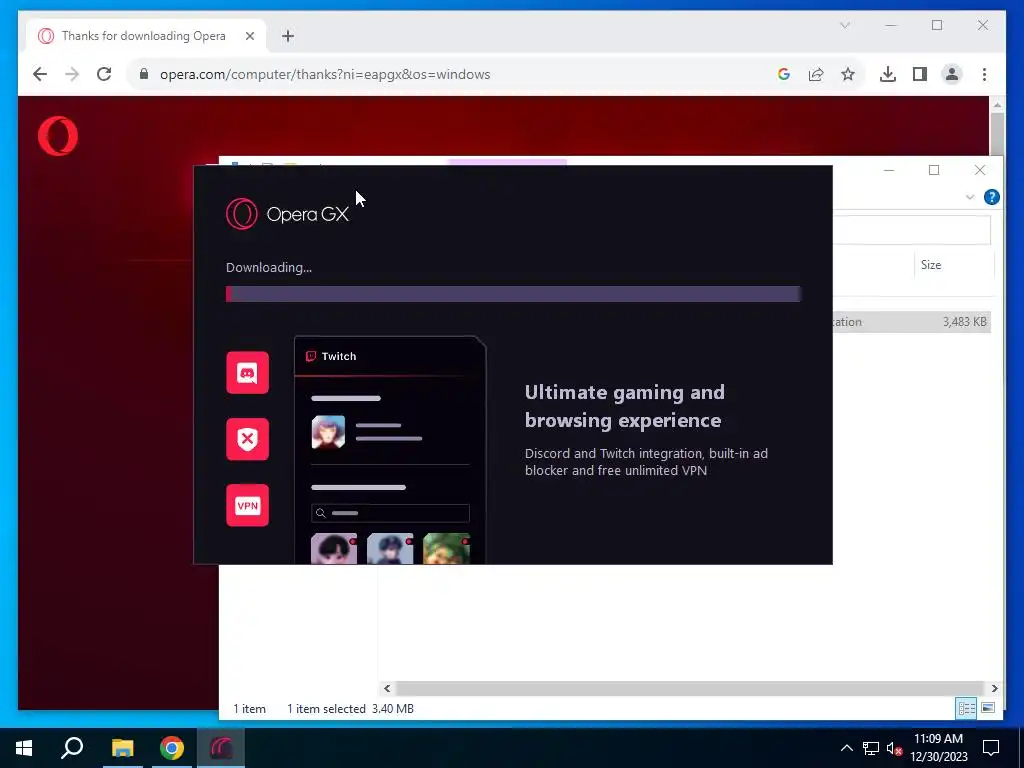Click the muted volume tray icon
Screen dimensions: 1024x768
(x=894, y=748)
